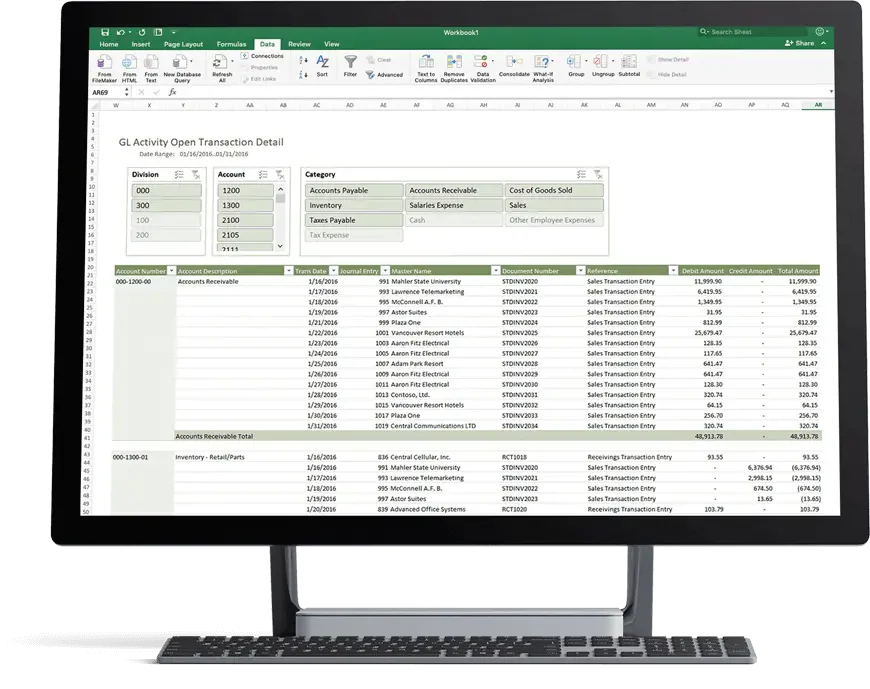The height and width of the screenshot is (689, 870).
Task: Click the Connections icon in the ribbon
Action: pos(244,56)
